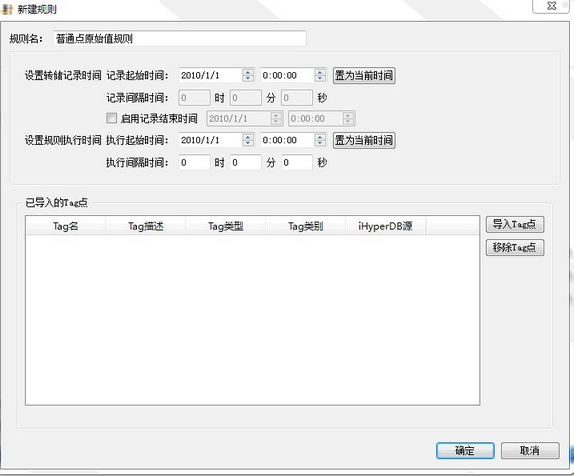Click the 执行间隔时间 minutes field
Screen dimensions: 574x476
tap(246, 163)
